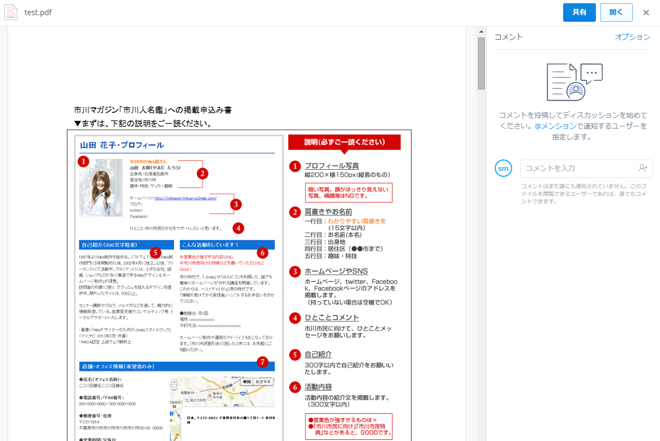Screen dimensions: 660x441
Task: Click the プロフィール写真 heading
Action: [332, 166]
